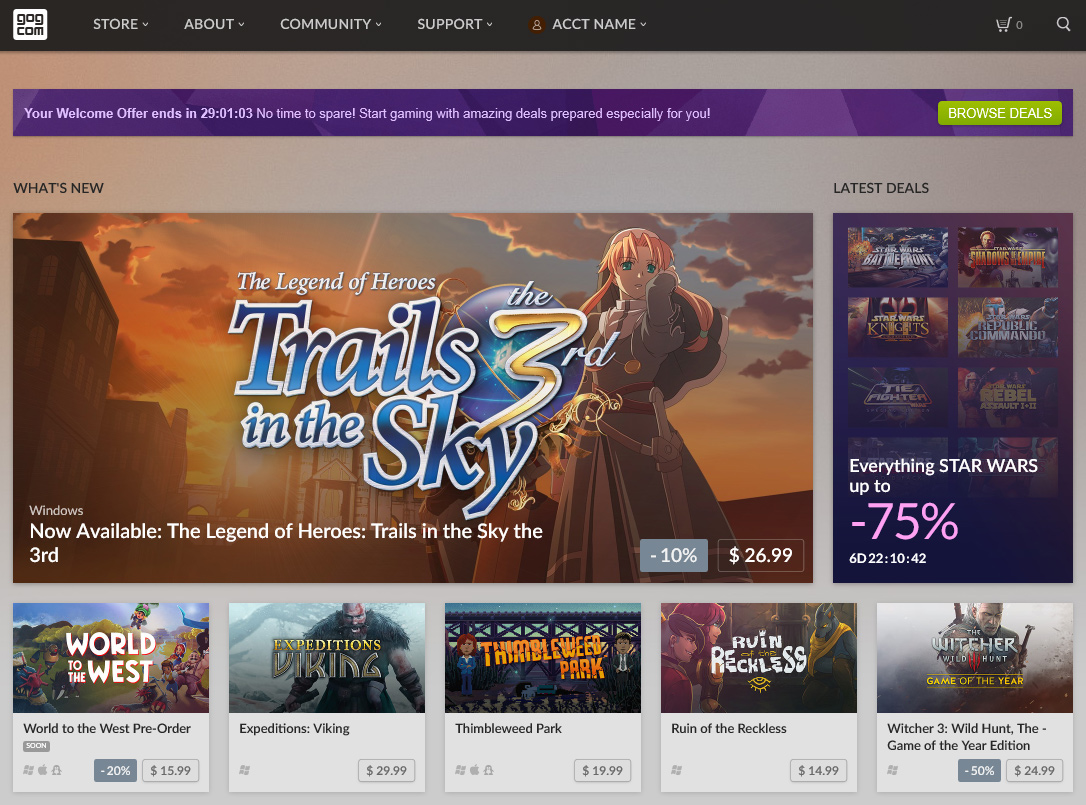Click the -75% Star Wars discount

pos(905,521)
